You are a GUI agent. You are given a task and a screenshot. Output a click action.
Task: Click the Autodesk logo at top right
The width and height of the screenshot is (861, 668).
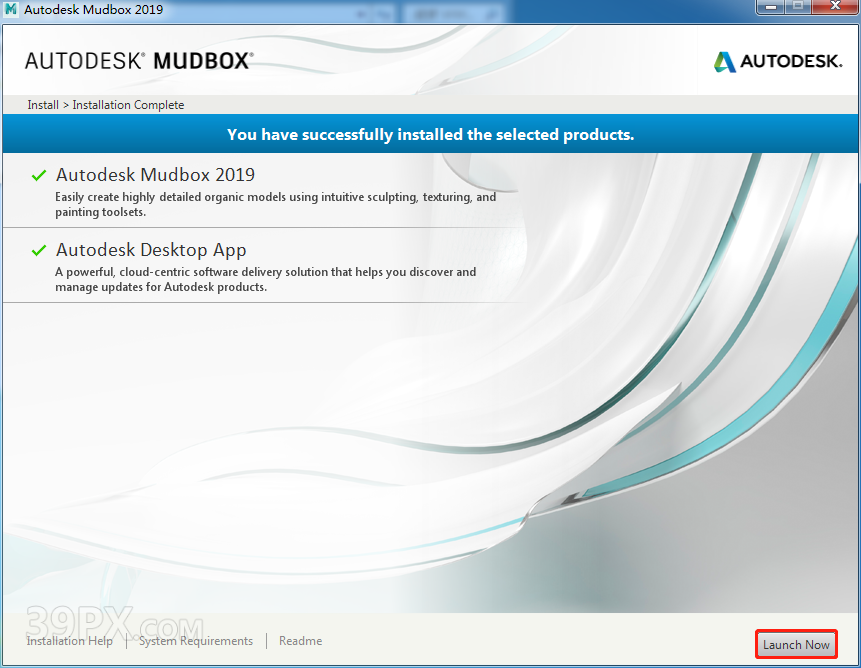[778, 62]
